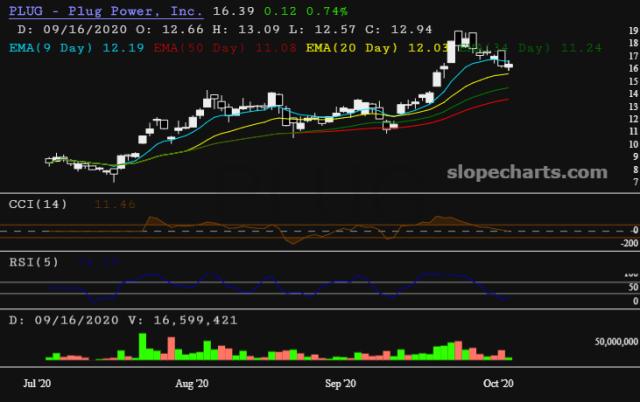This screenshot has height=402, width=640.
Task: Click the Aug '20 date axis label
Action: (x=190, y=383)
